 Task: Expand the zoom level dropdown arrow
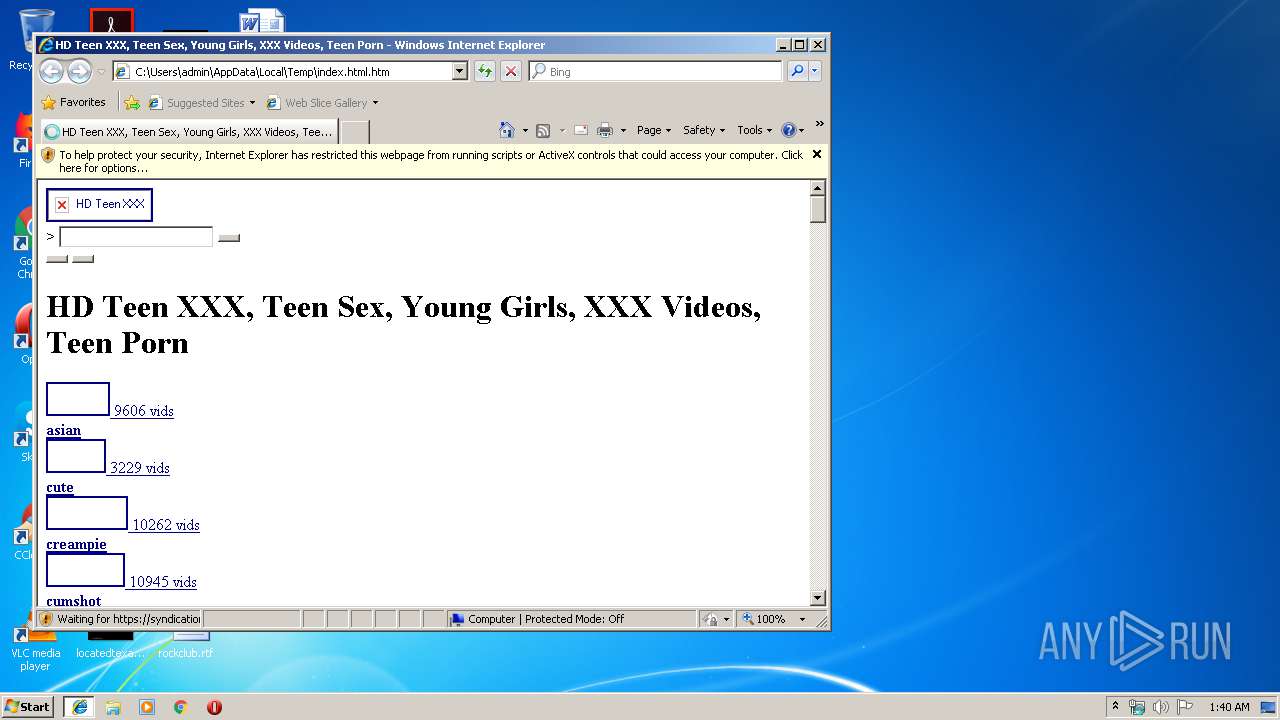(802, 619)
